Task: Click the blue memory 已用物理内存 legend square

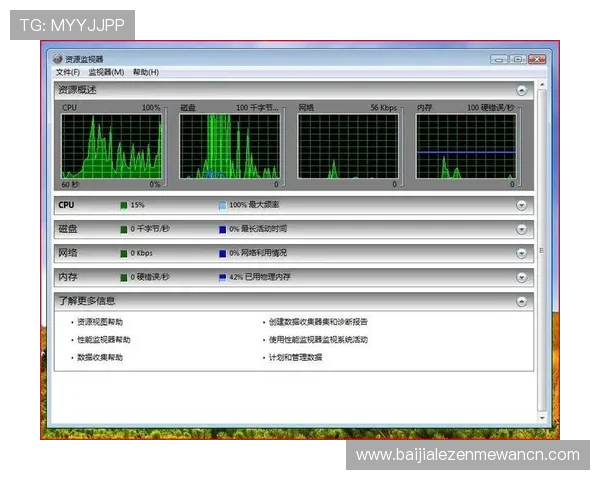Action: click(222, 277)
